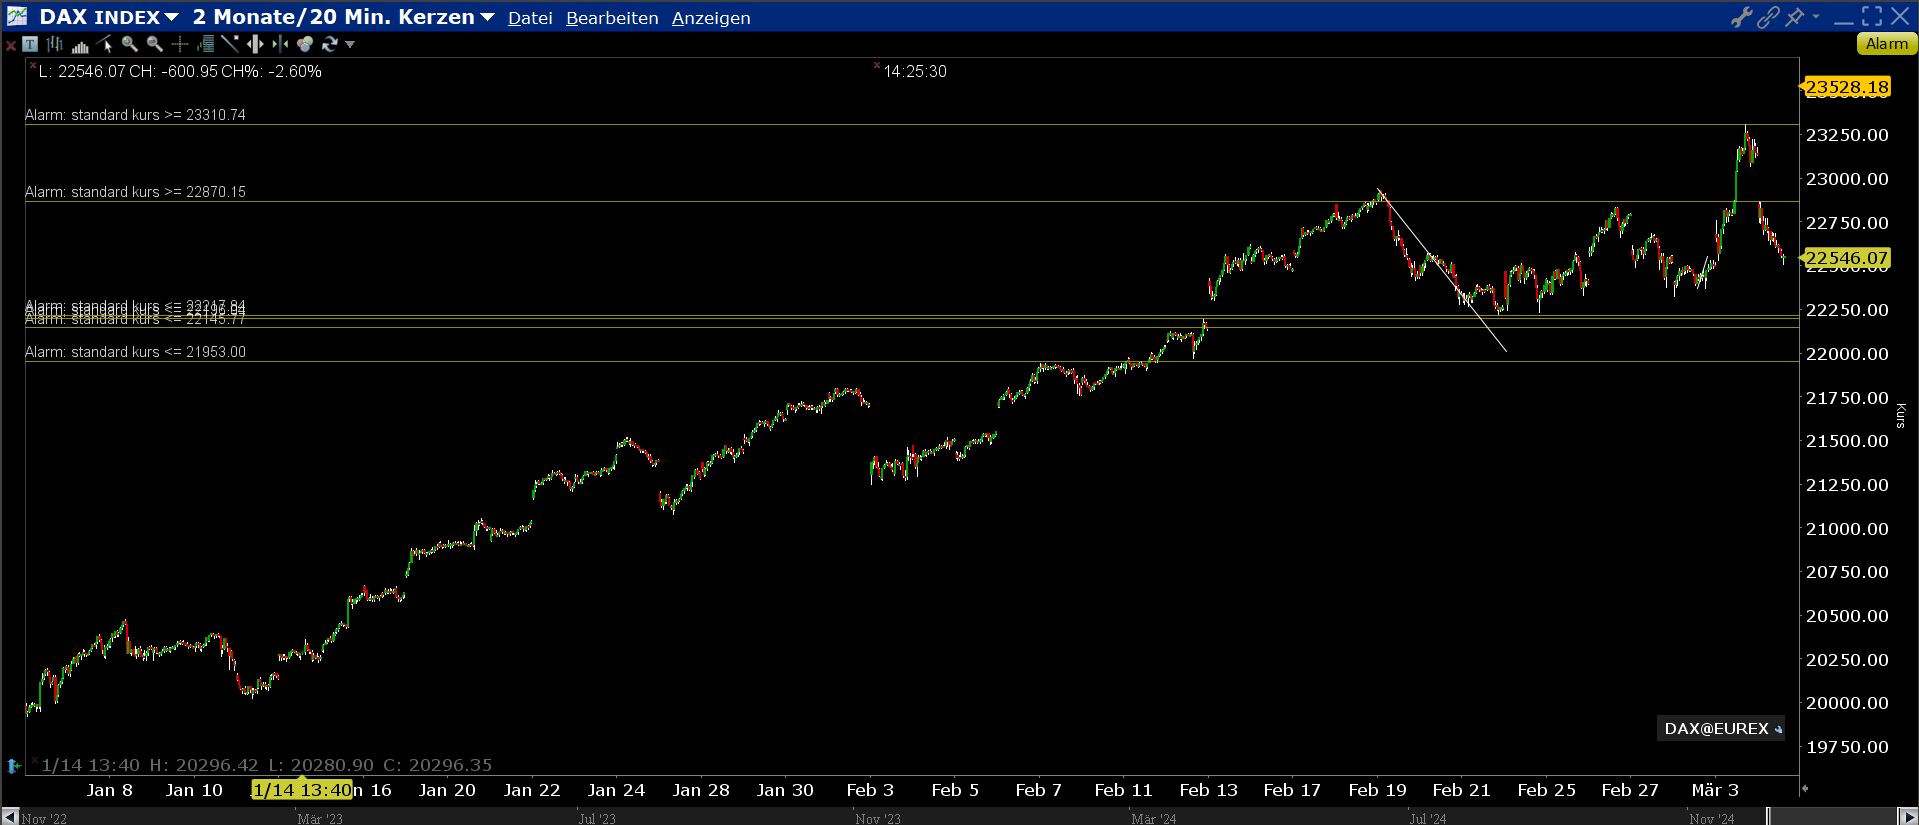
Task: Toggle the crosshair cursor tool
Action: 180,44
